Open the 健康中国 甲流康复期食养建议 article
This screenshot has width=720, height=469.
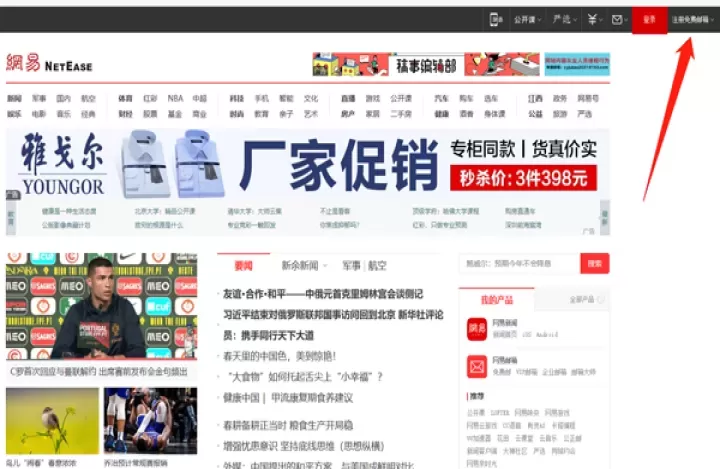click(288, 397)
